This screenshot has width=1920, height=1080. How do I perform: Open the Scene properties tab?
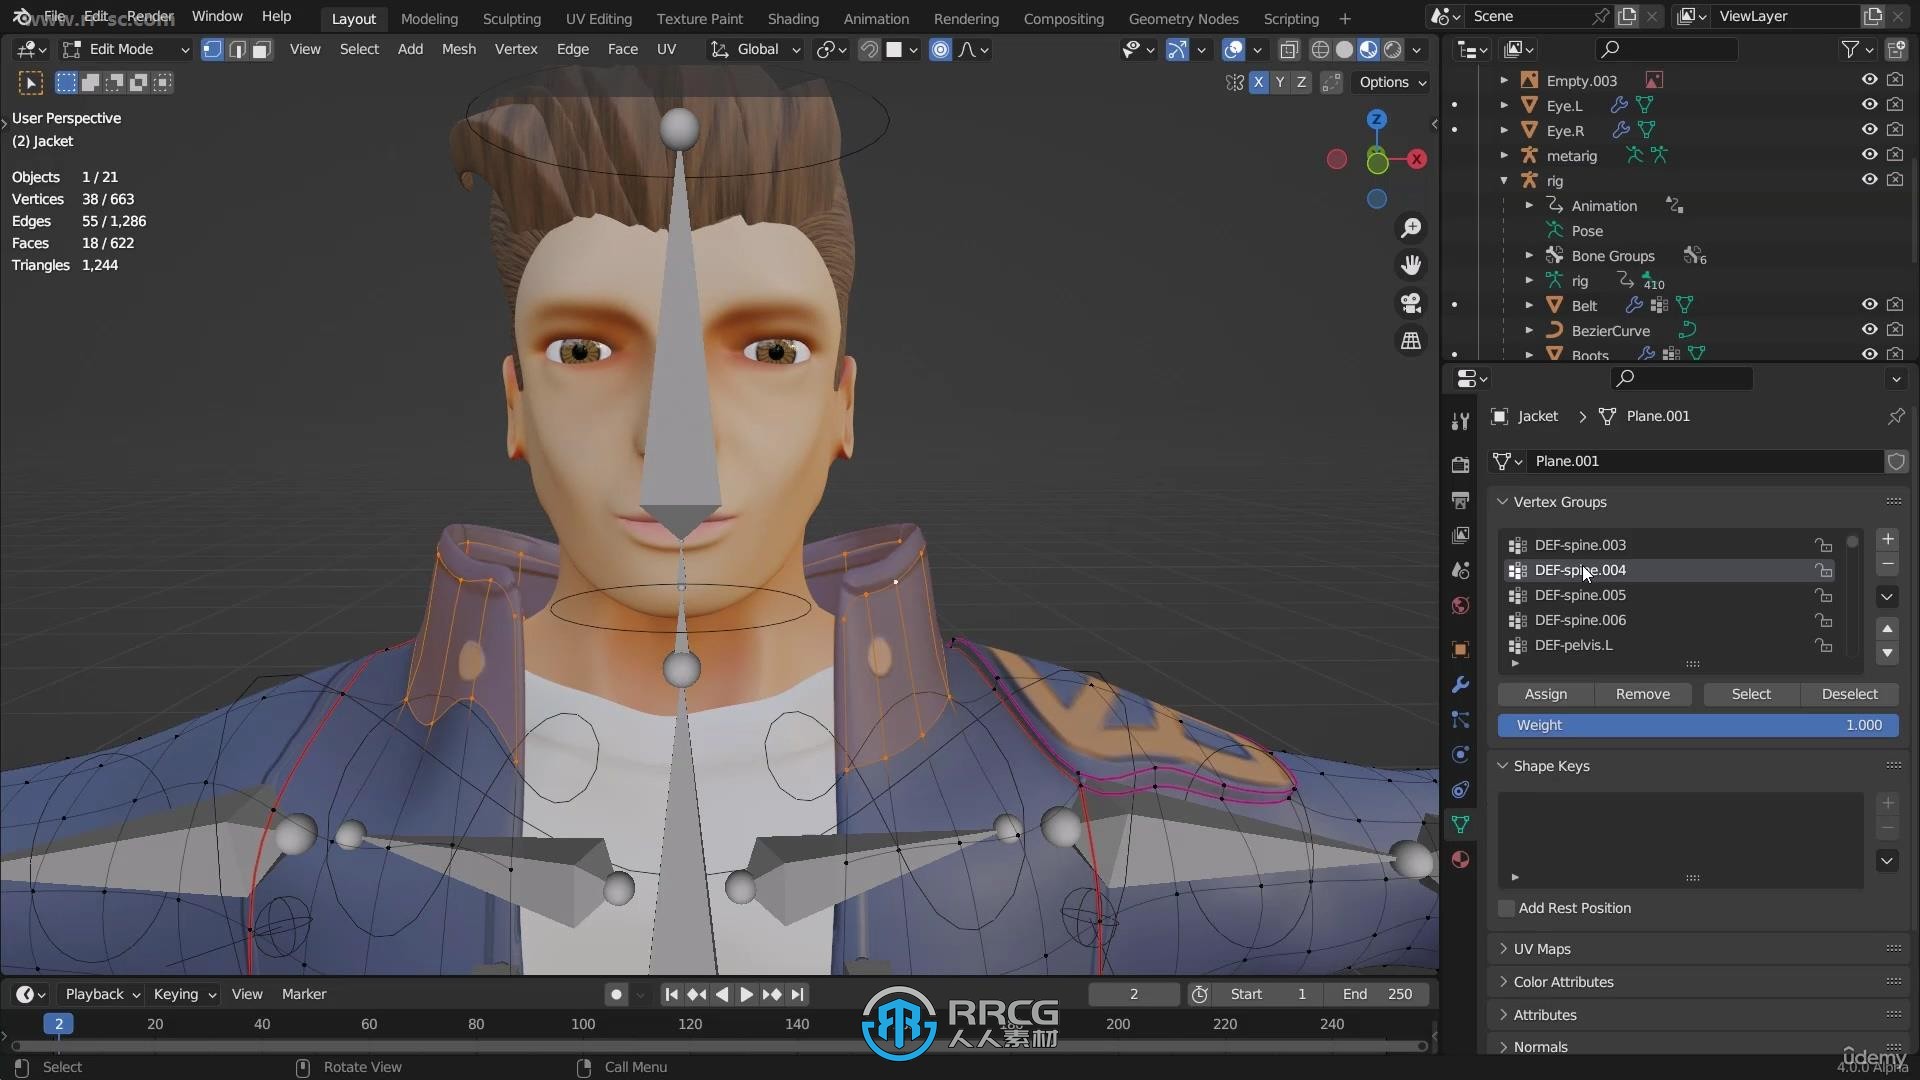coord(1461,570)
